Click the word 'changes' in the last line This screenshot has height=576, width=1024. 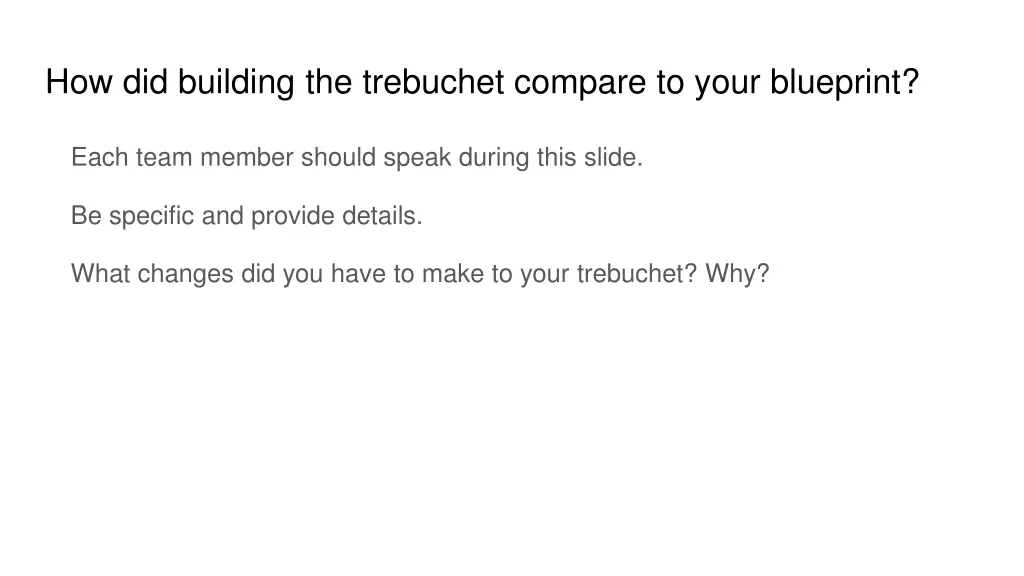[x=185, y=274]
